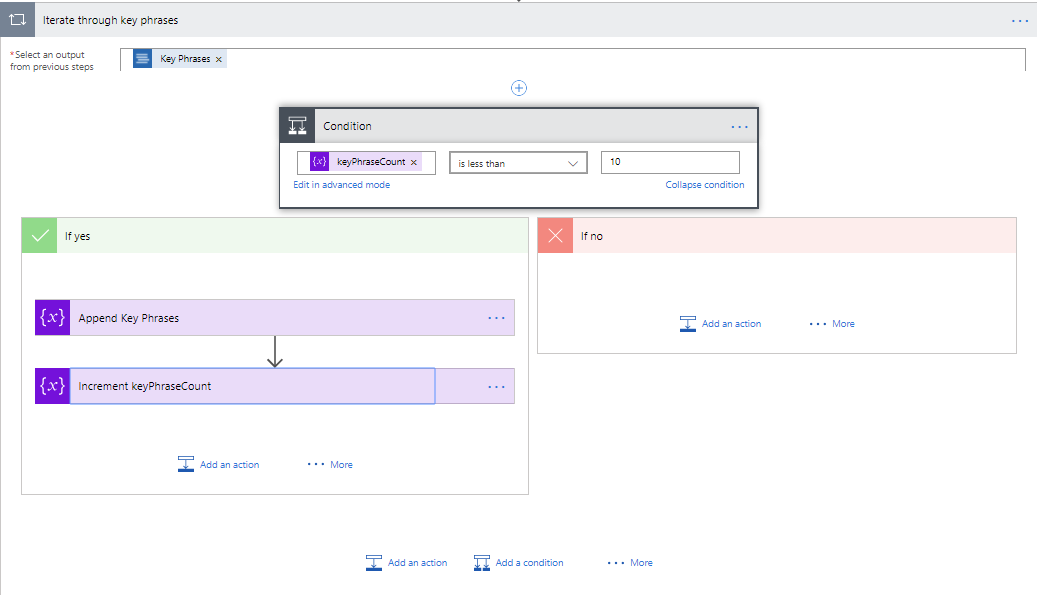Click the Condition card's branching icon
This screenshot has width=1037, height=595.
(x=297, y=126)
